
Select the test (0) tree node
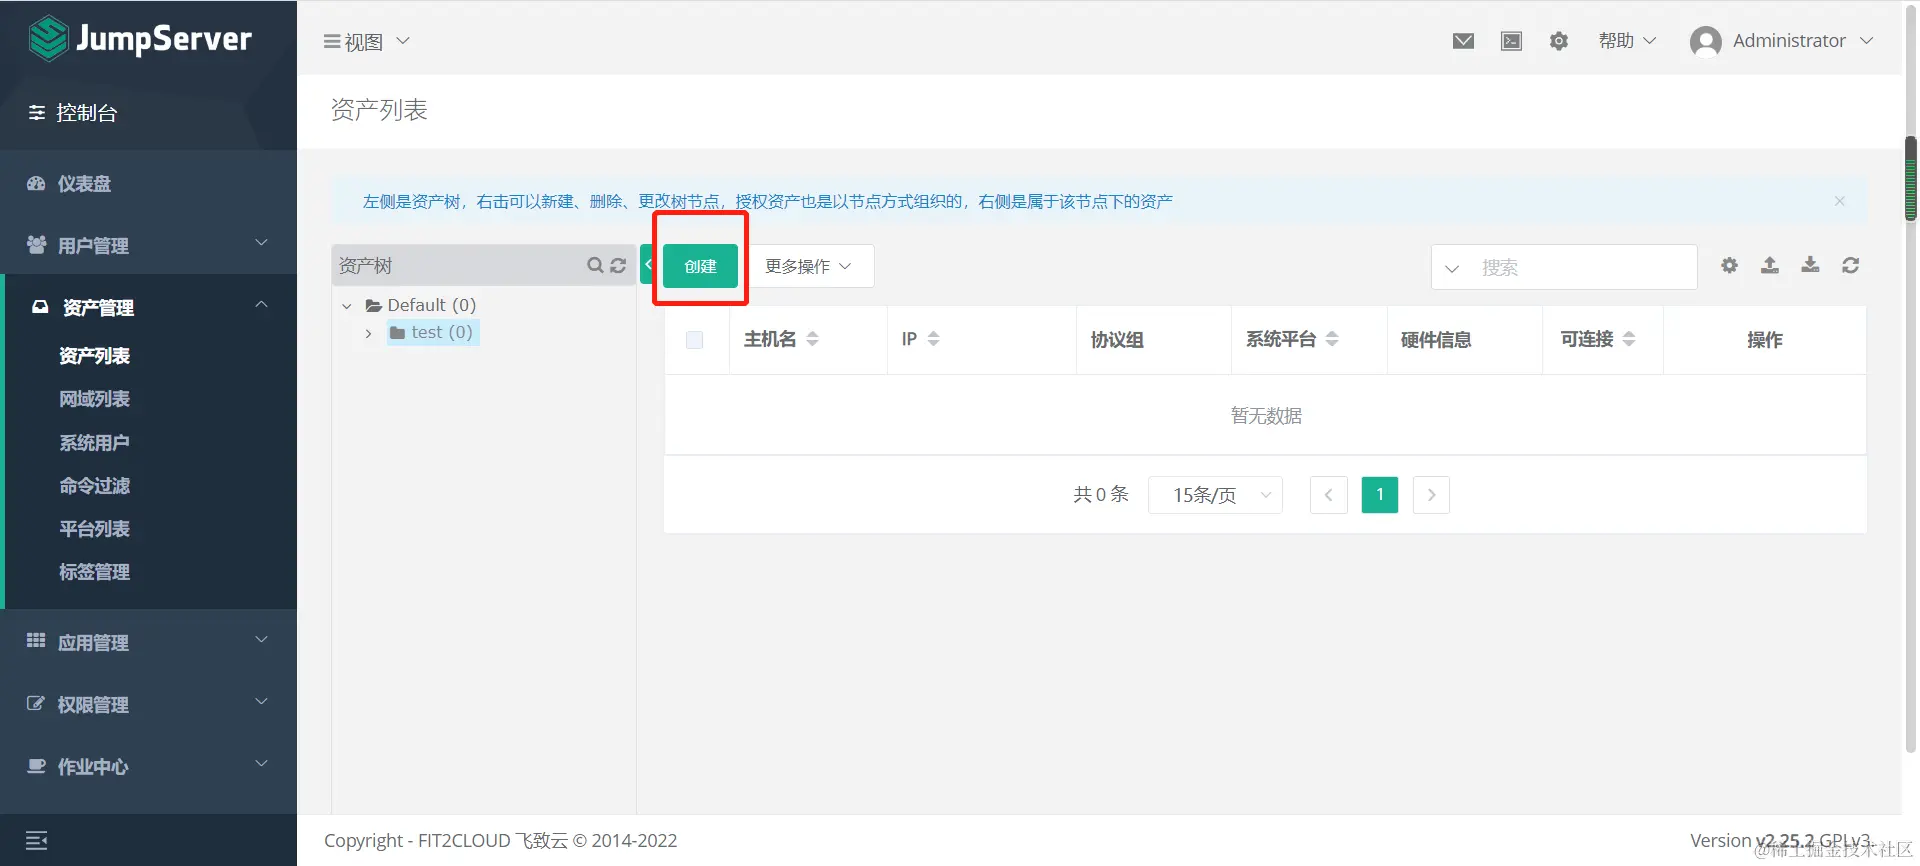click(x=433, y=333)
